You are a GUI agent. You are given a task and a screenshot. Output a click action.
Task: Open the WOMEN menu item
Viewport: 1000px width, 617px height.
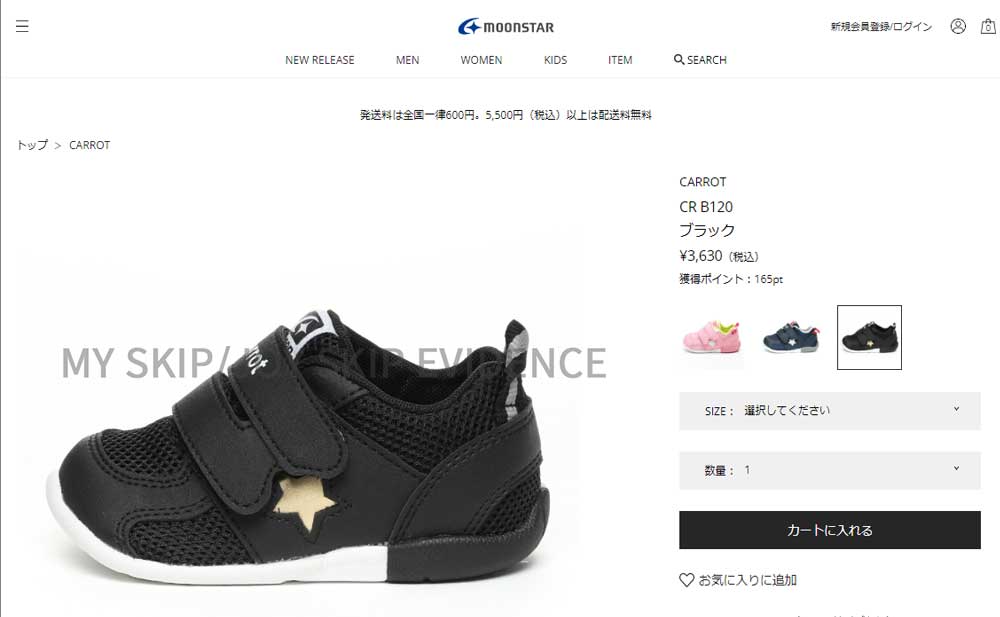482,60
